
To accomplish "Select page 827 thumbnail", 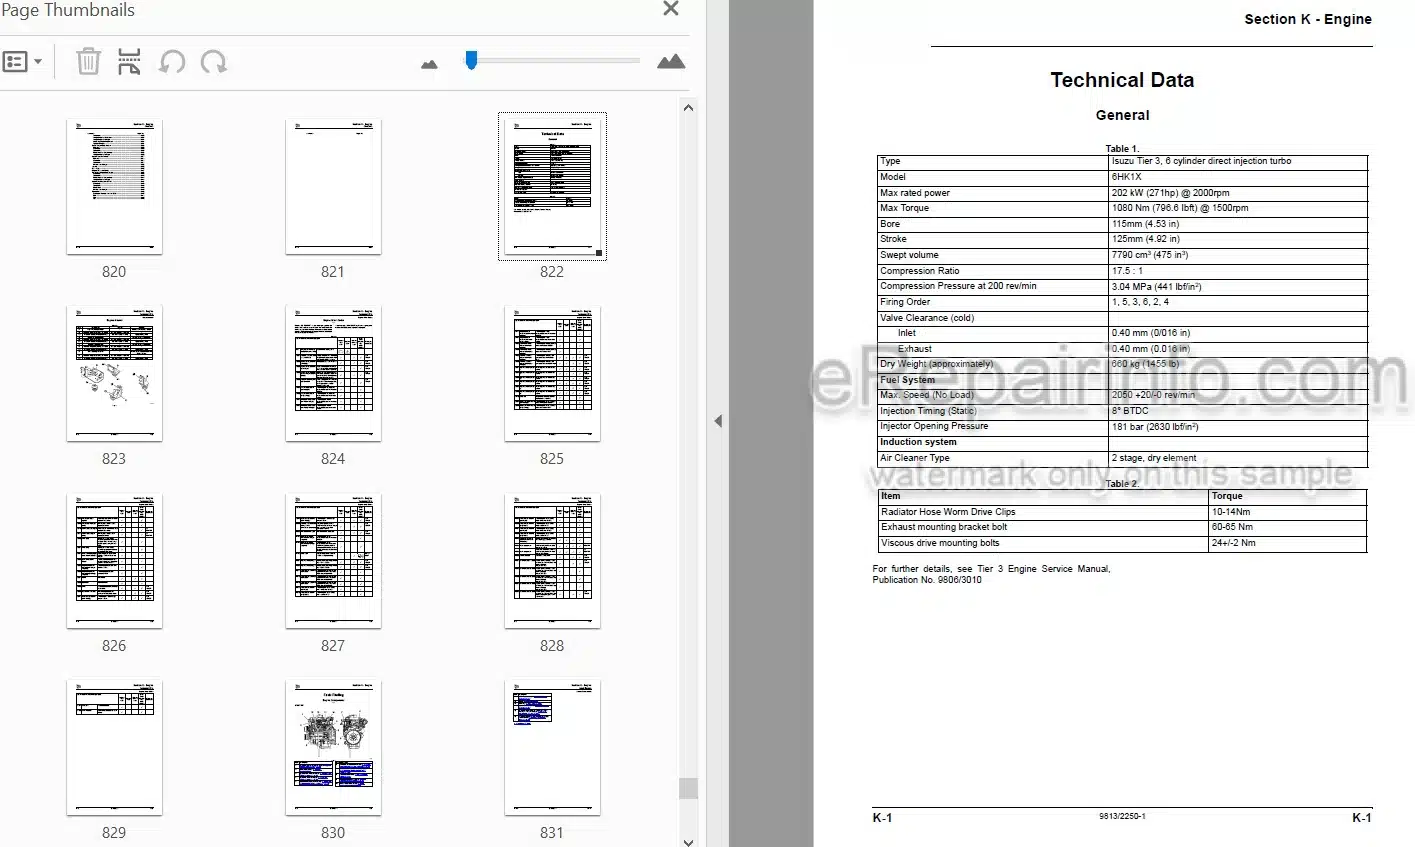I will click(x=333, y=560).
